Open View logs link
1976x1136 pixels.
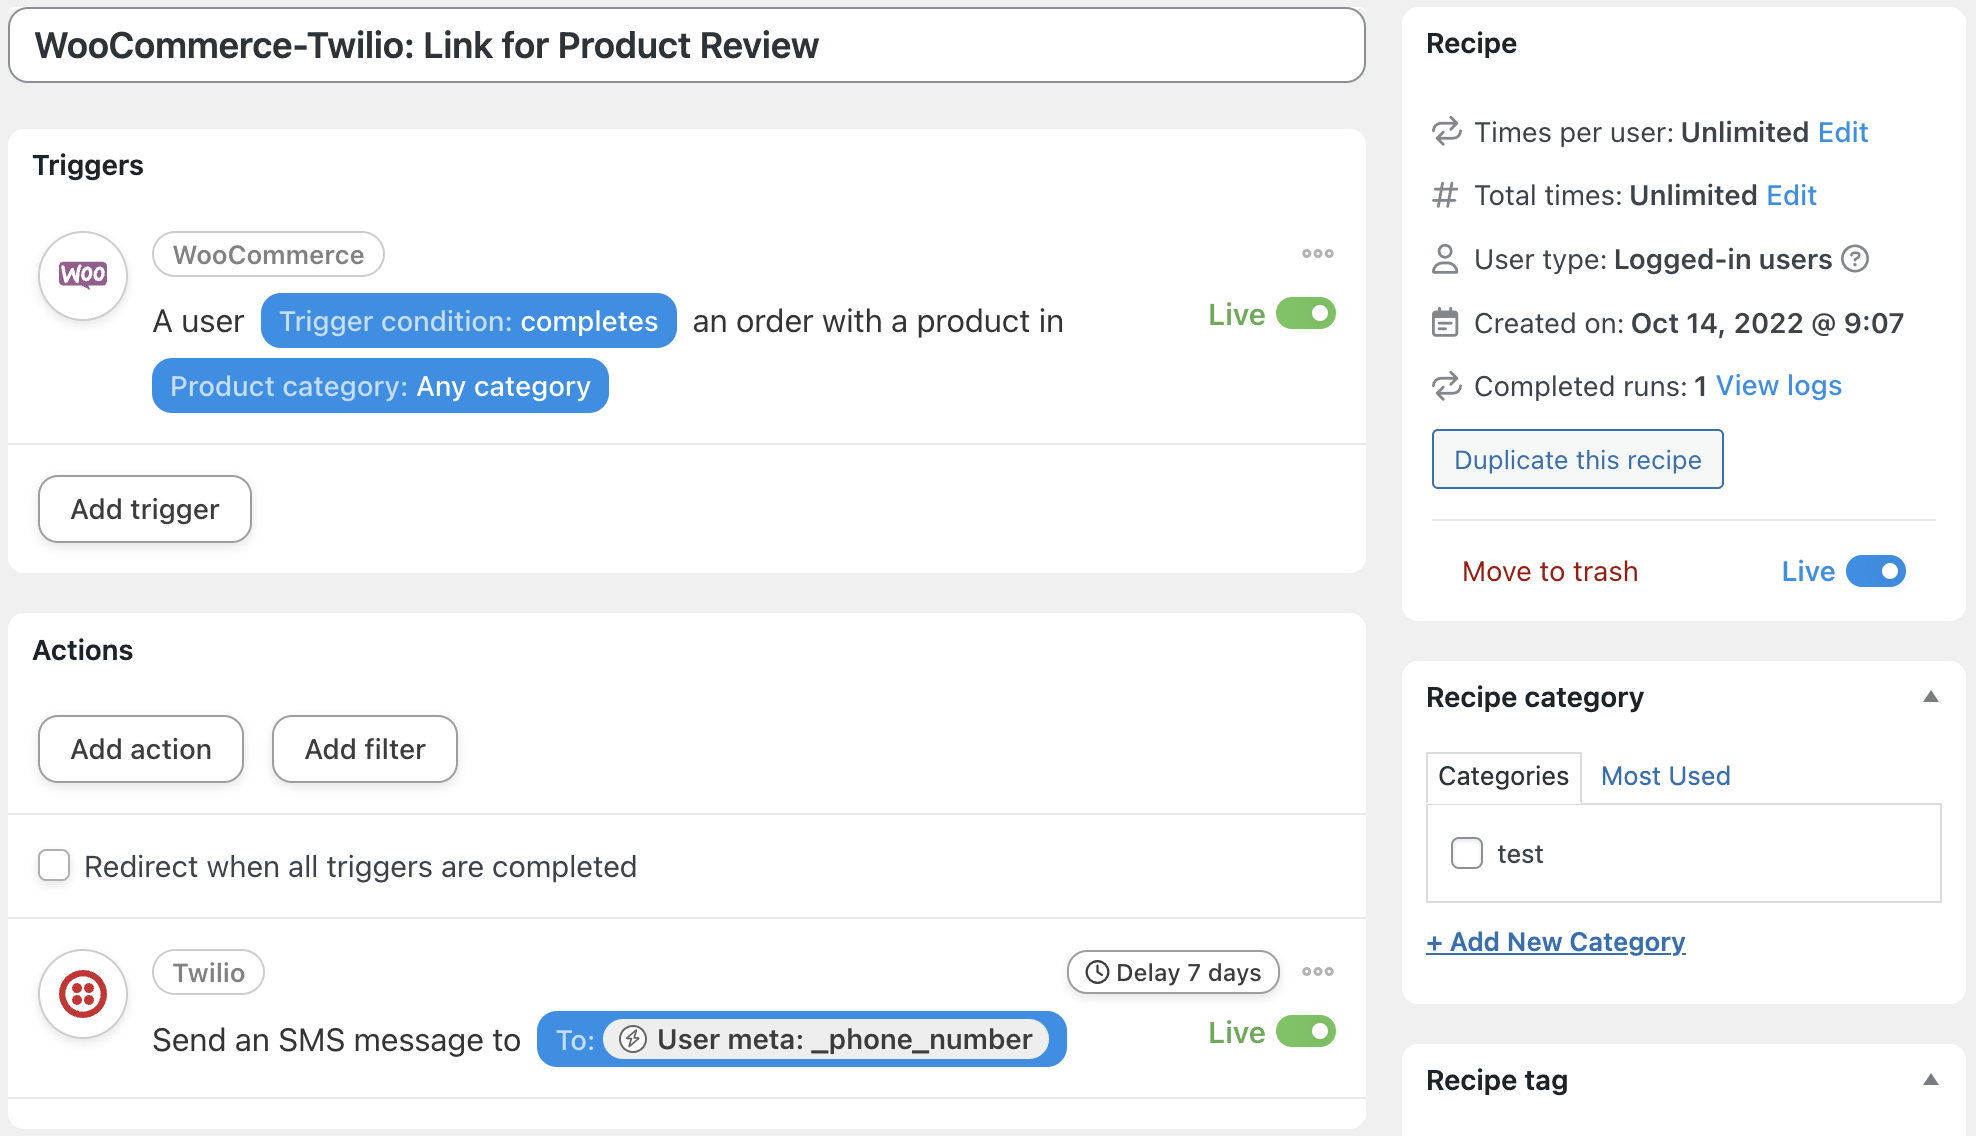(x=1779, y=386)
